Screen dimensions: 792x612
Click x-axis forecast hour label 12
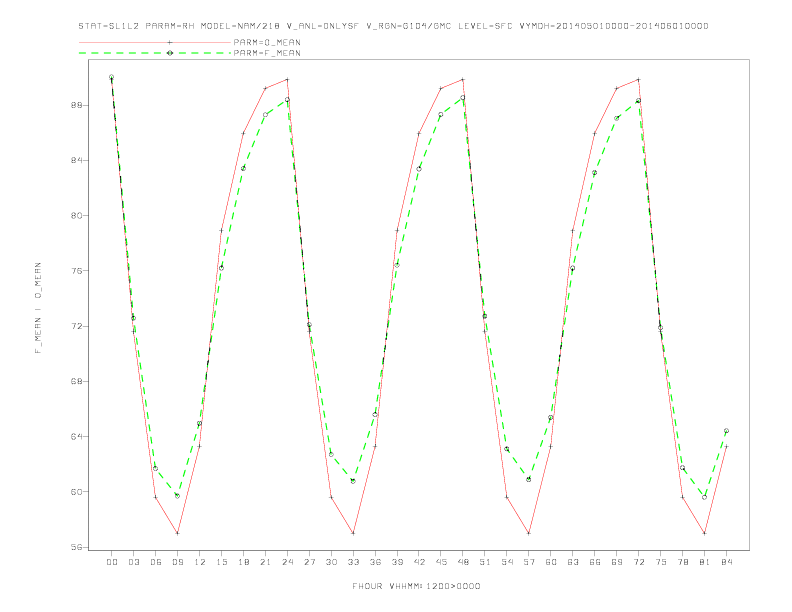200,562
